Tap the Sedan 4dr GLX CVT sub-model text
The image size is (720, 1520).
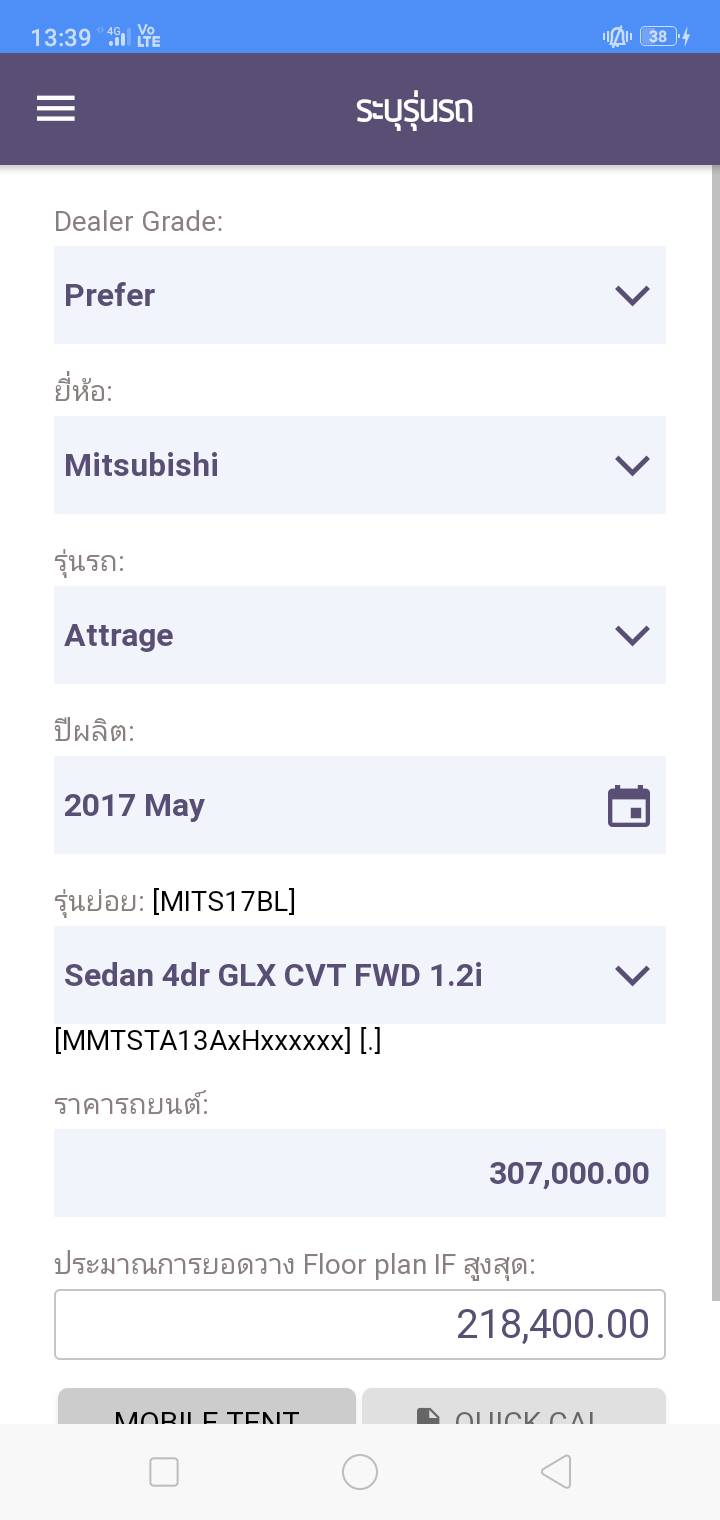[273, 975]
